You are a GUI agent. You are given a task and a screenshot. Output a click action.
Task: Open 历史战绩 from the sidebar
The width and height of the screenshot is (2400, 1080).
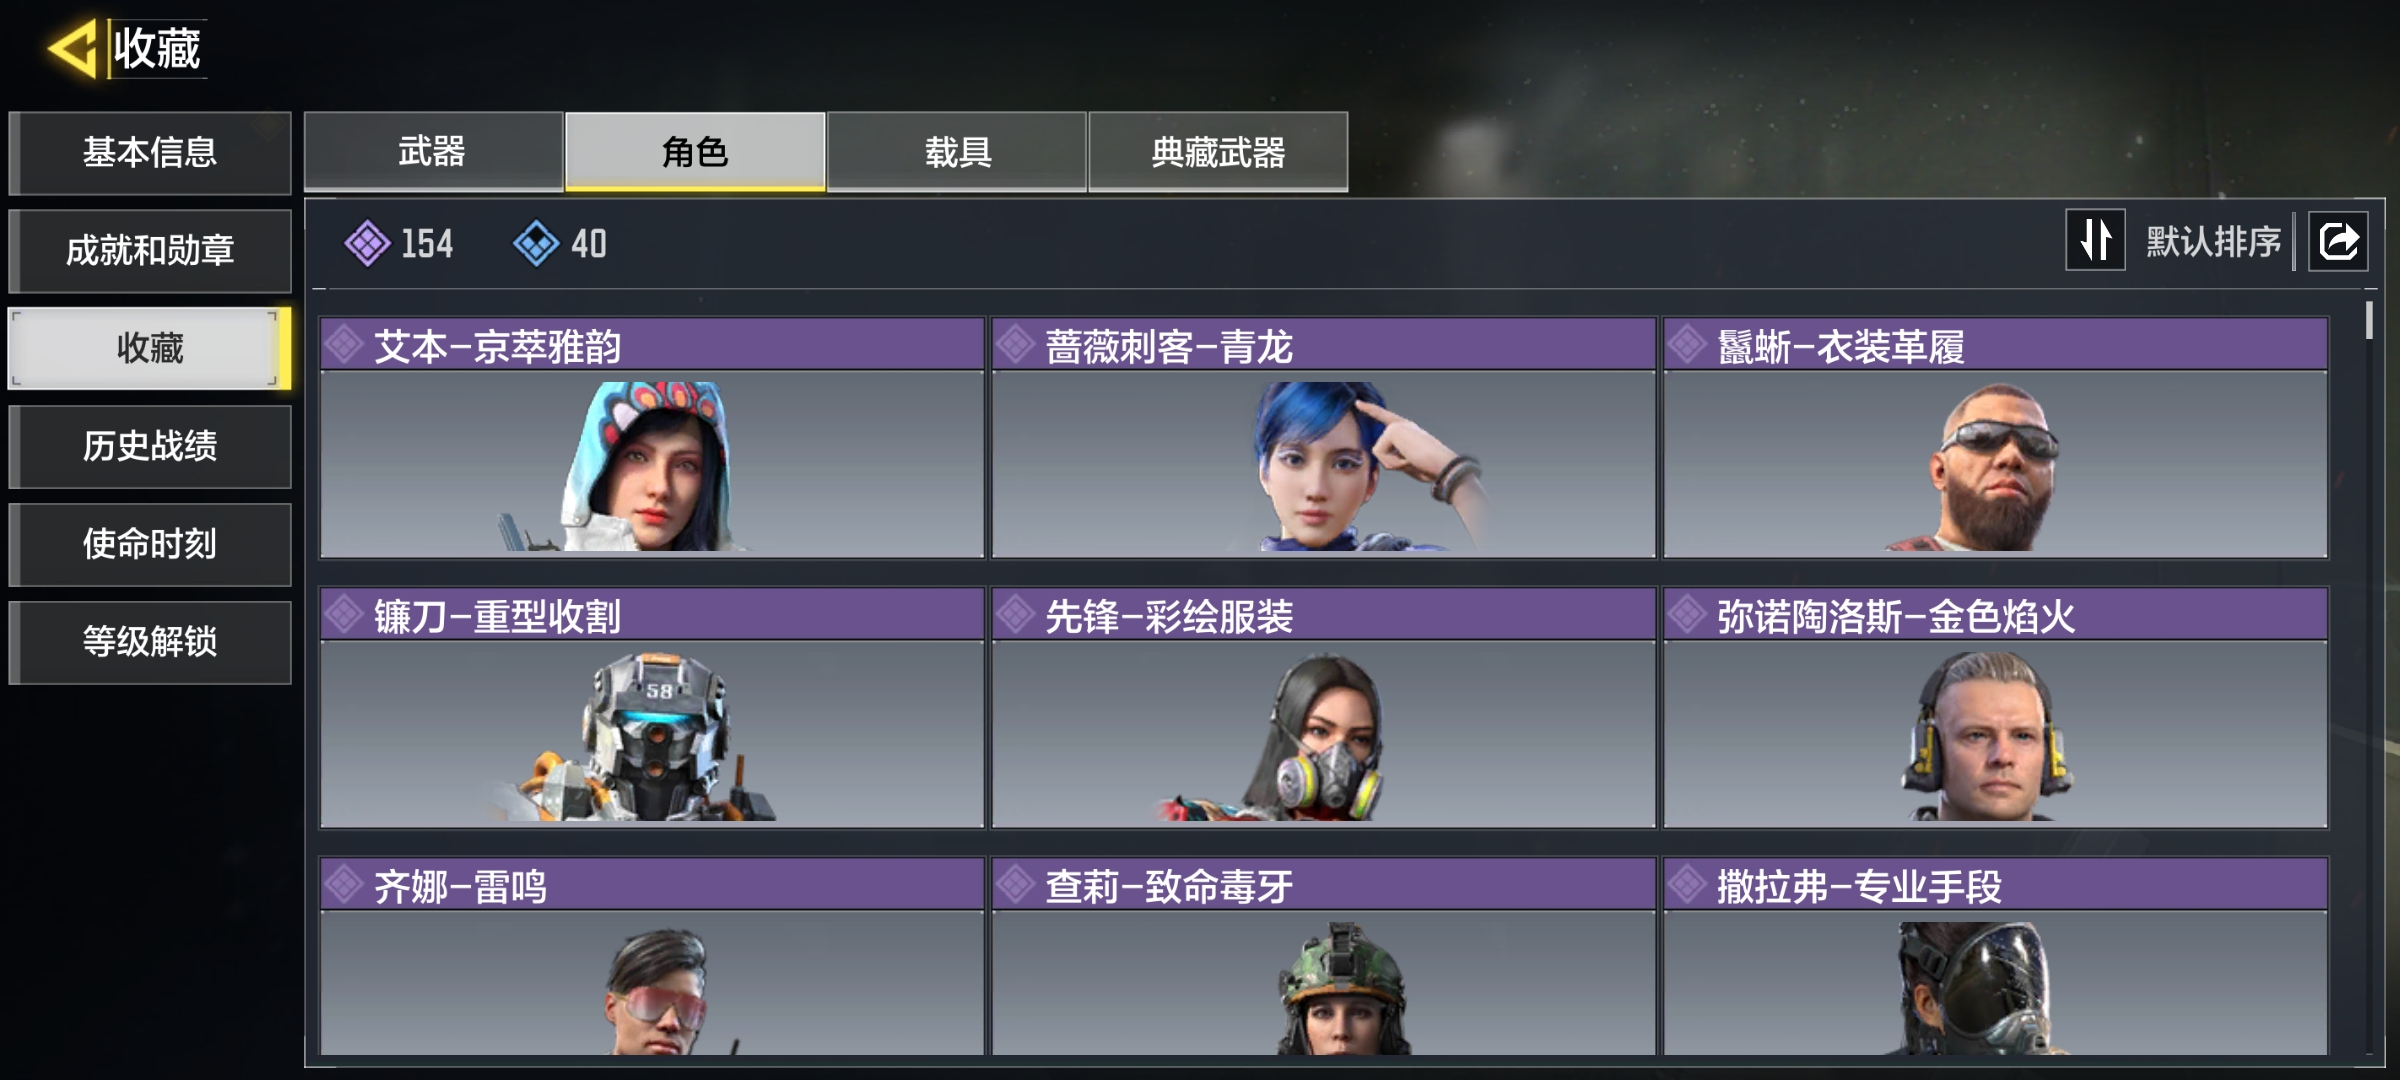coord(150,446)
